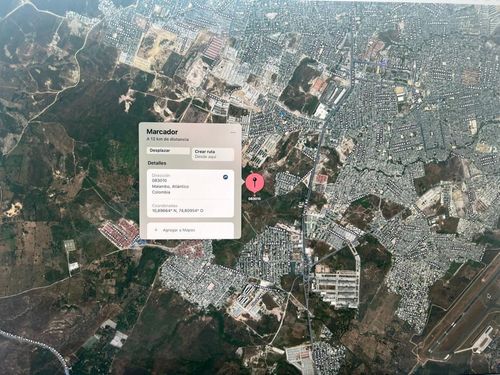Image resolution: width=500 pixels, height=375 pixels.
Task: Select Agregar a Mapas option
Action: pos(190,230)
